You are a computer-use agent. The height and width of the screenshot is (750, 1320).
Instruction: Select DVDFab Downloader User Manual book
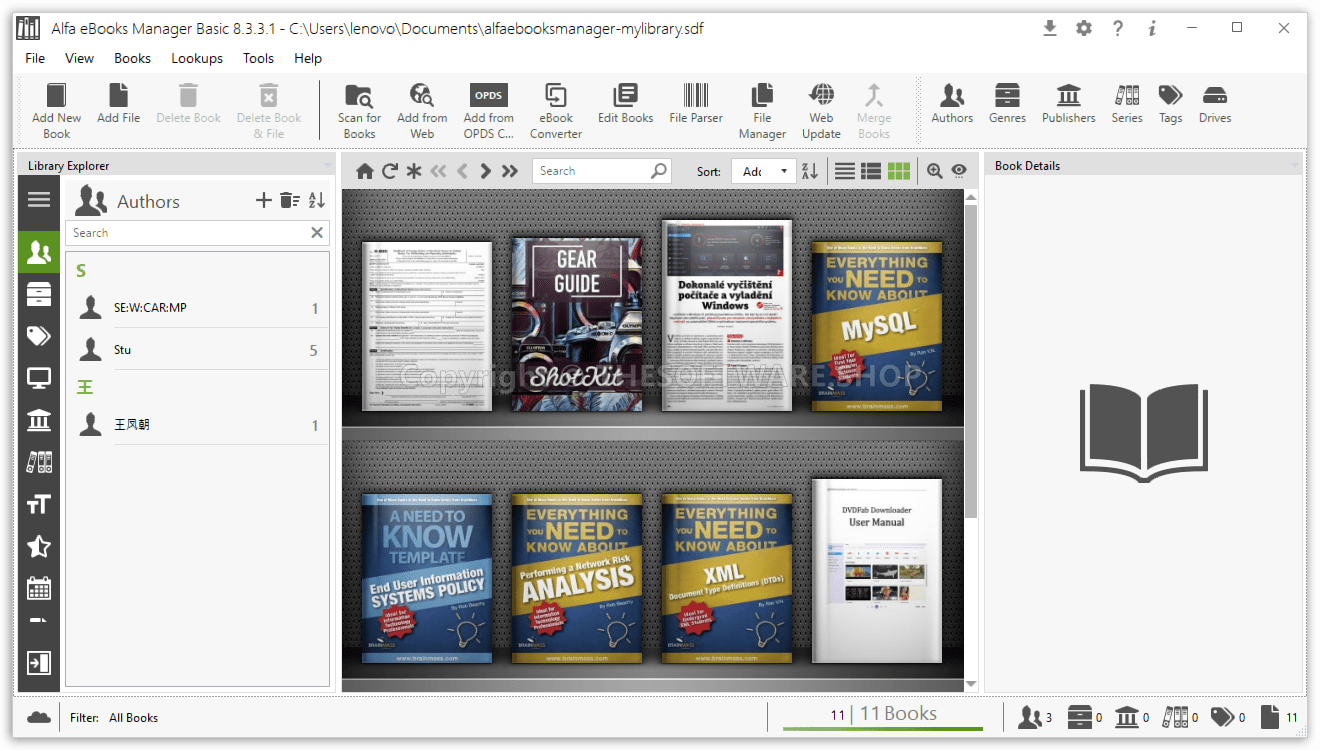[877, 570]
